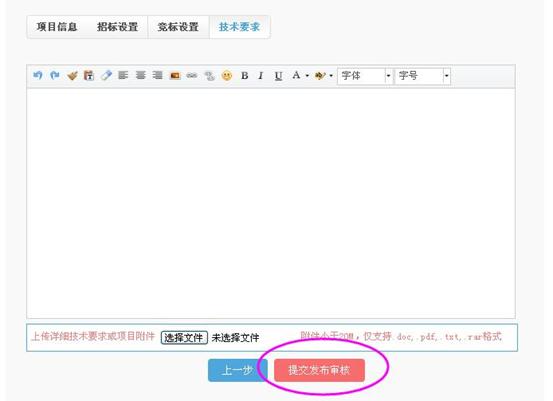
Task: Click the 选择文件 file chooser button
Action: (x=184, y=338)
